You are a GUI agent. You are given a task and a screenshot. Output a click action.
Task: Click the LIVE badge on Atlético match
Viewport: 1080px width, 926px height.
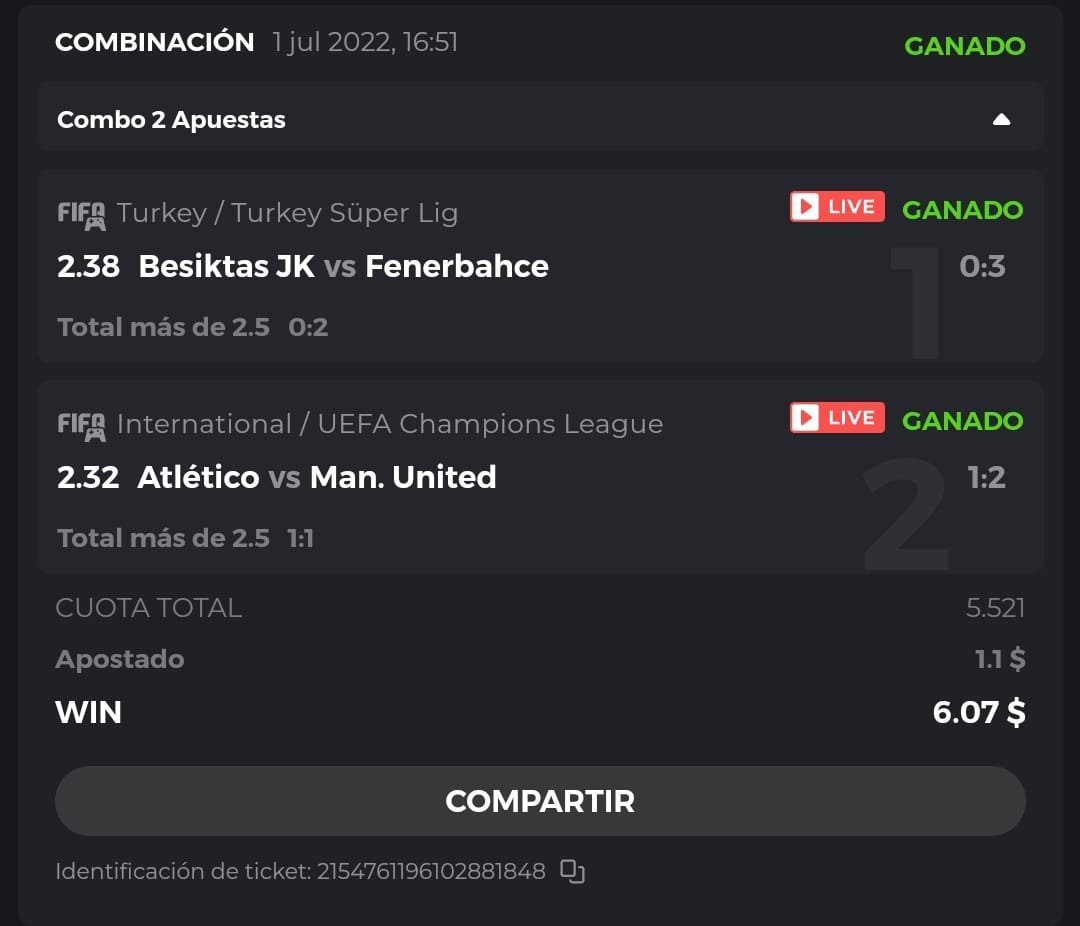tap(837, 417)
